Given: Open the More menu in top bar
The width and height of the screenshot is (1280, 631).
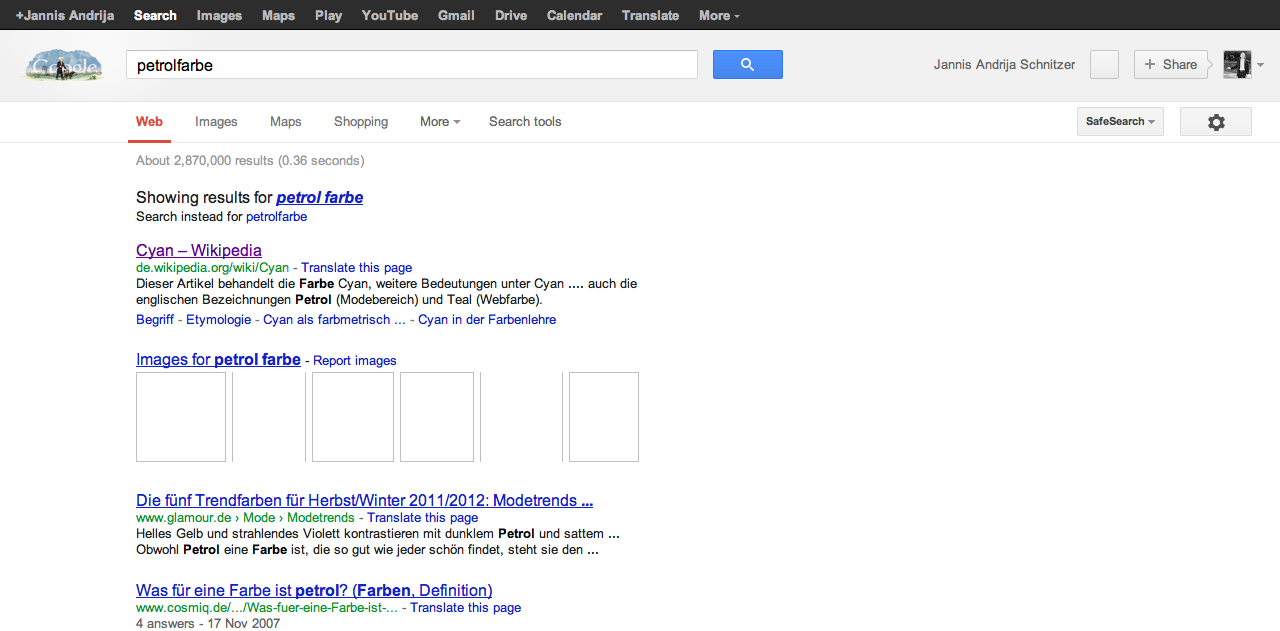Looking at the screenshot, I should pyautogui.click(x=719, y=15).
